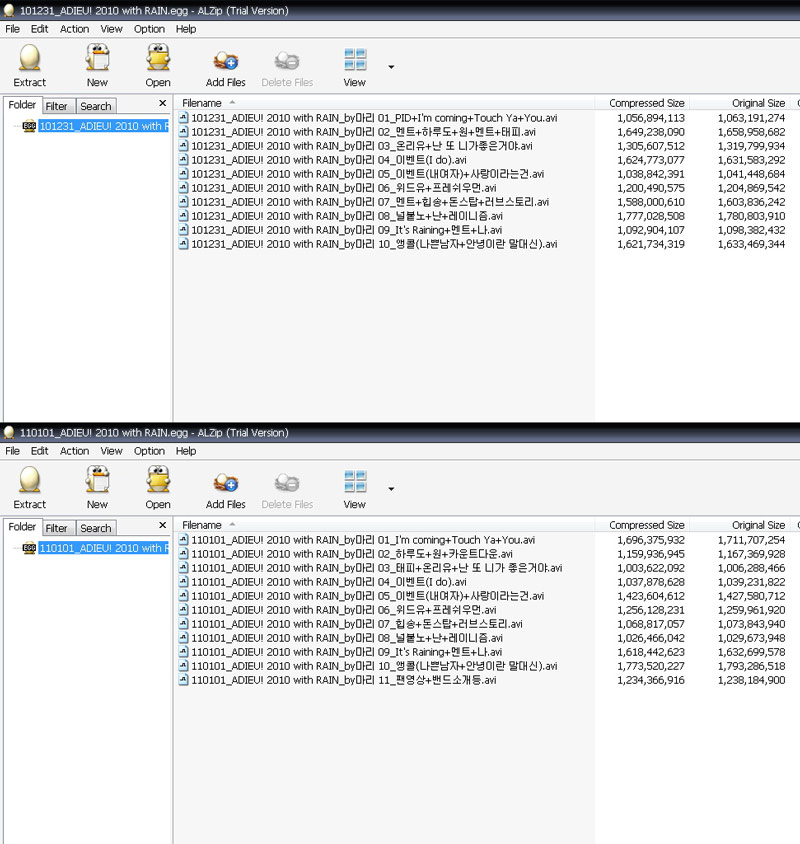Click Delete Files icon in 101231 window

(x=287, y=61)
